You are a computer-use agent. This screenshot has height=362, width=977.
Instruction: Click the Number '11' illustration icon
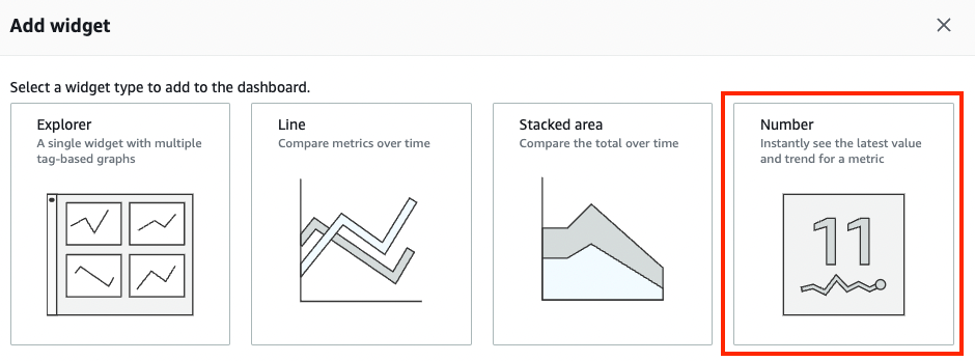click(844, 254)
